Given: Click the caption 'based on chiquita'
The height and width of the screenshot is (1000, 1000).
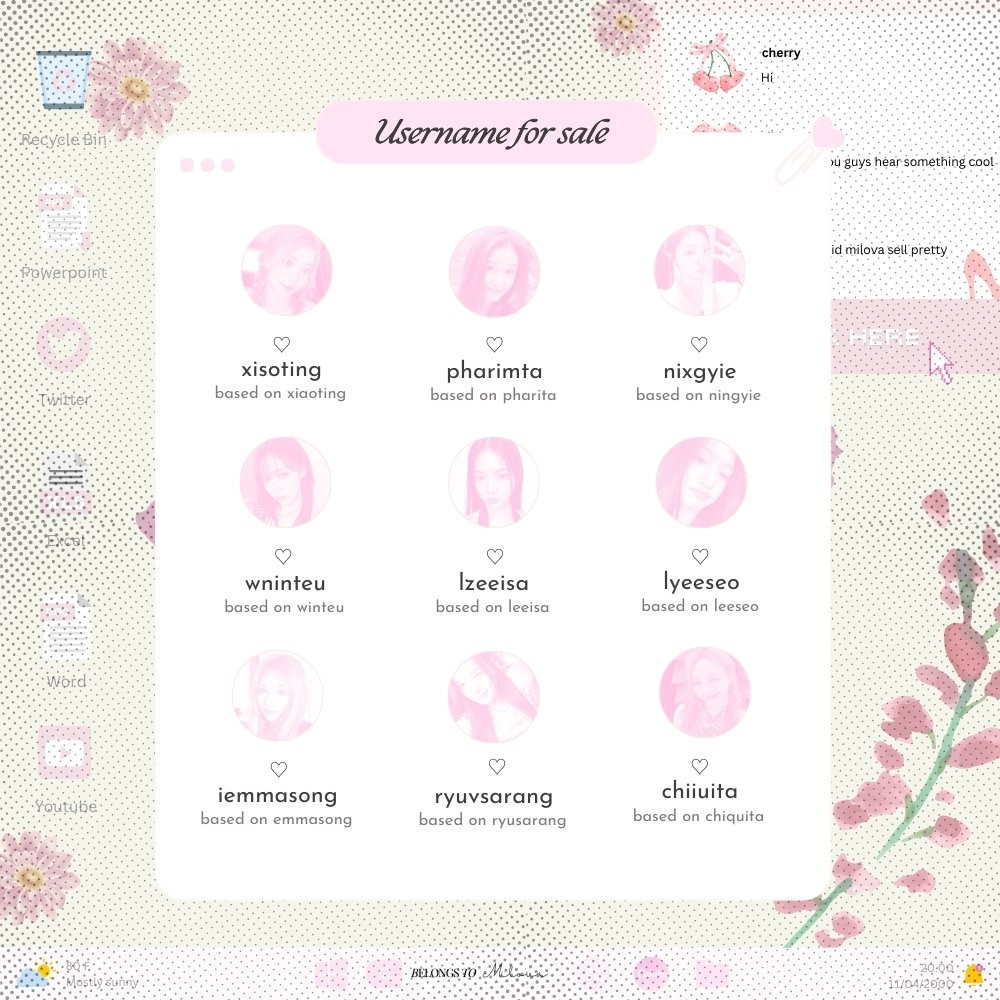Looking at the screenshot, I should (698, 816).
